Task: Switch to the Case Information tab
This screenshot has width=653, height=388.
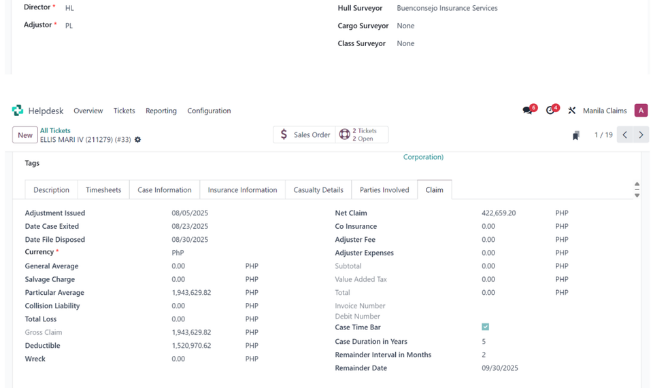Action: click(x=164, y=190)
